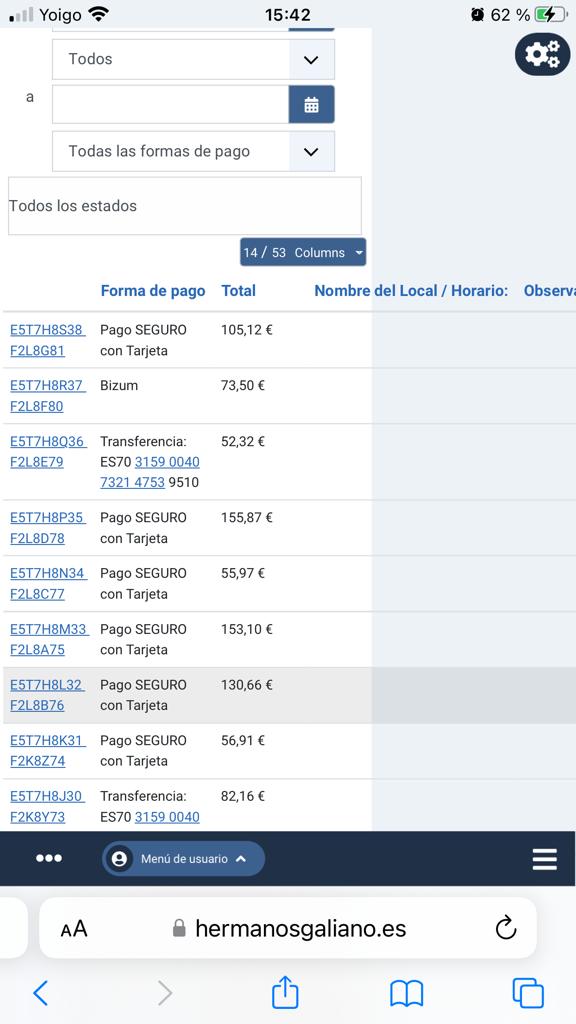Sort by Nombre del Local / Horario column
This screenshot has height=1024, width=576.
click(411, 291)
